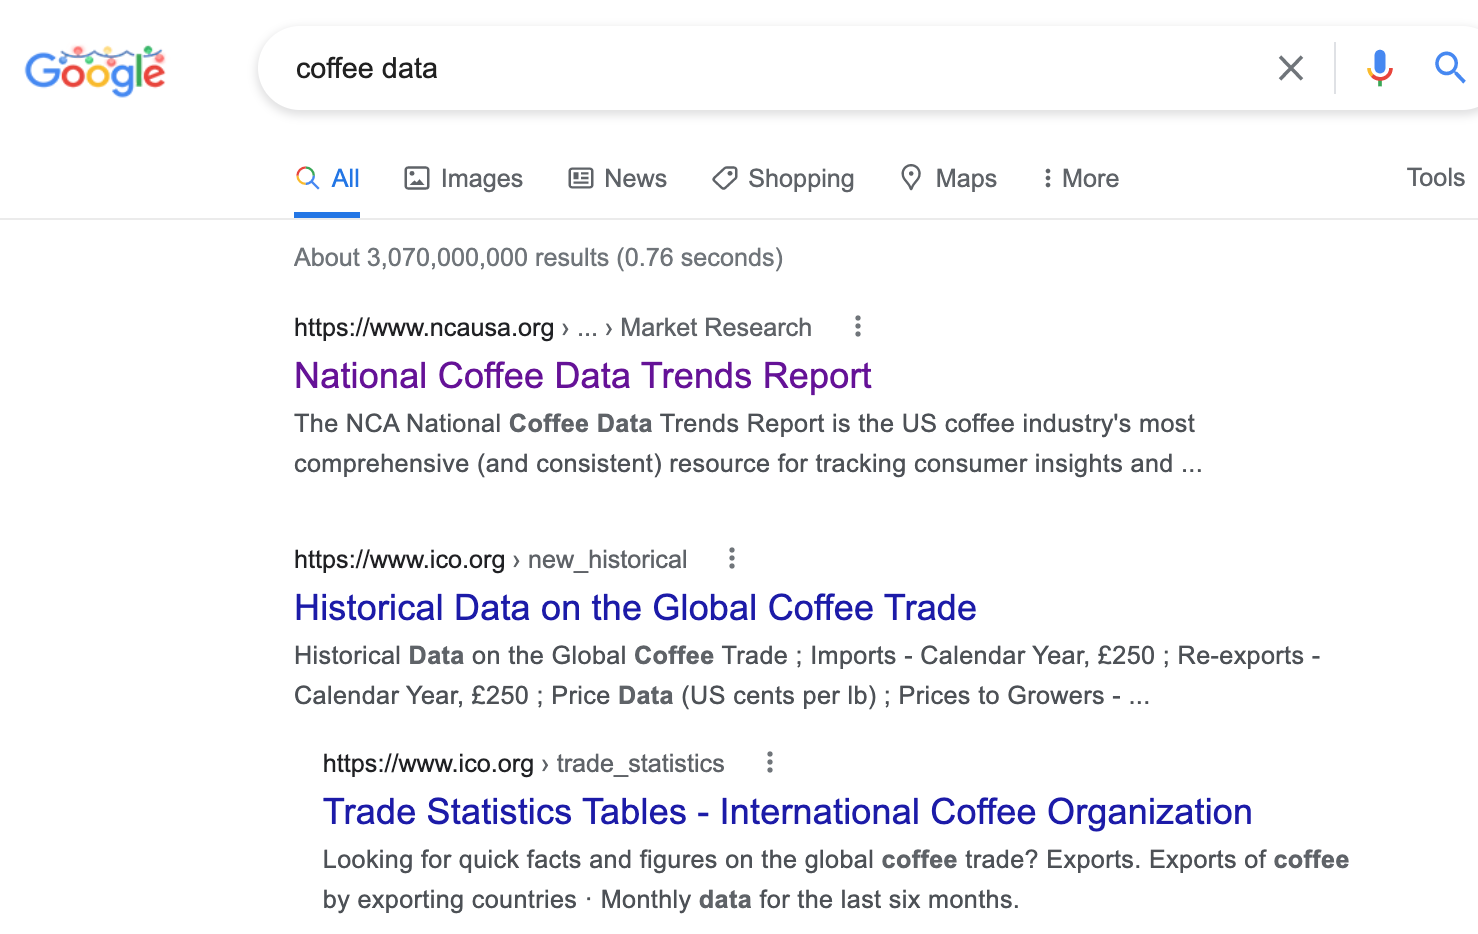Start voice search with microphone icon

(x=1379, y=68)
